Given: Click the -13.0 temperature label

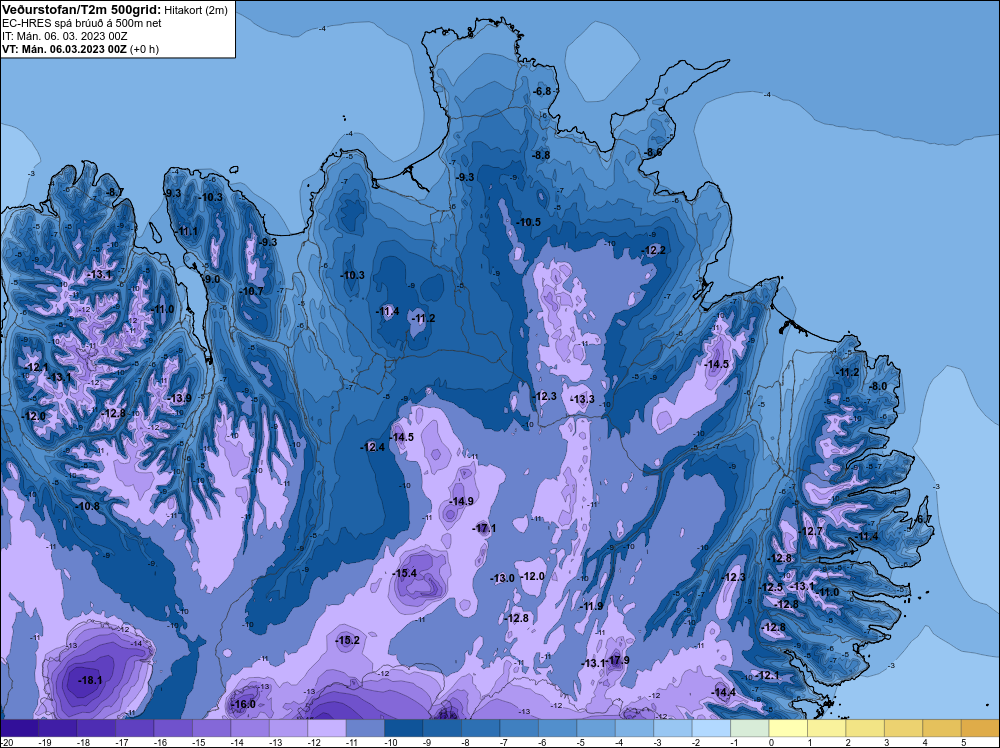Looking at the screenshot, I should [503, 578].
